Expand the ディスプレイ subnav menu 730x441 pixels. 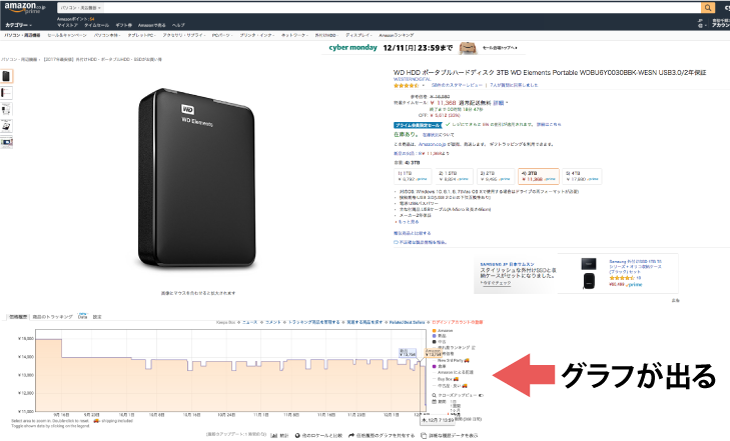point(358,35)
